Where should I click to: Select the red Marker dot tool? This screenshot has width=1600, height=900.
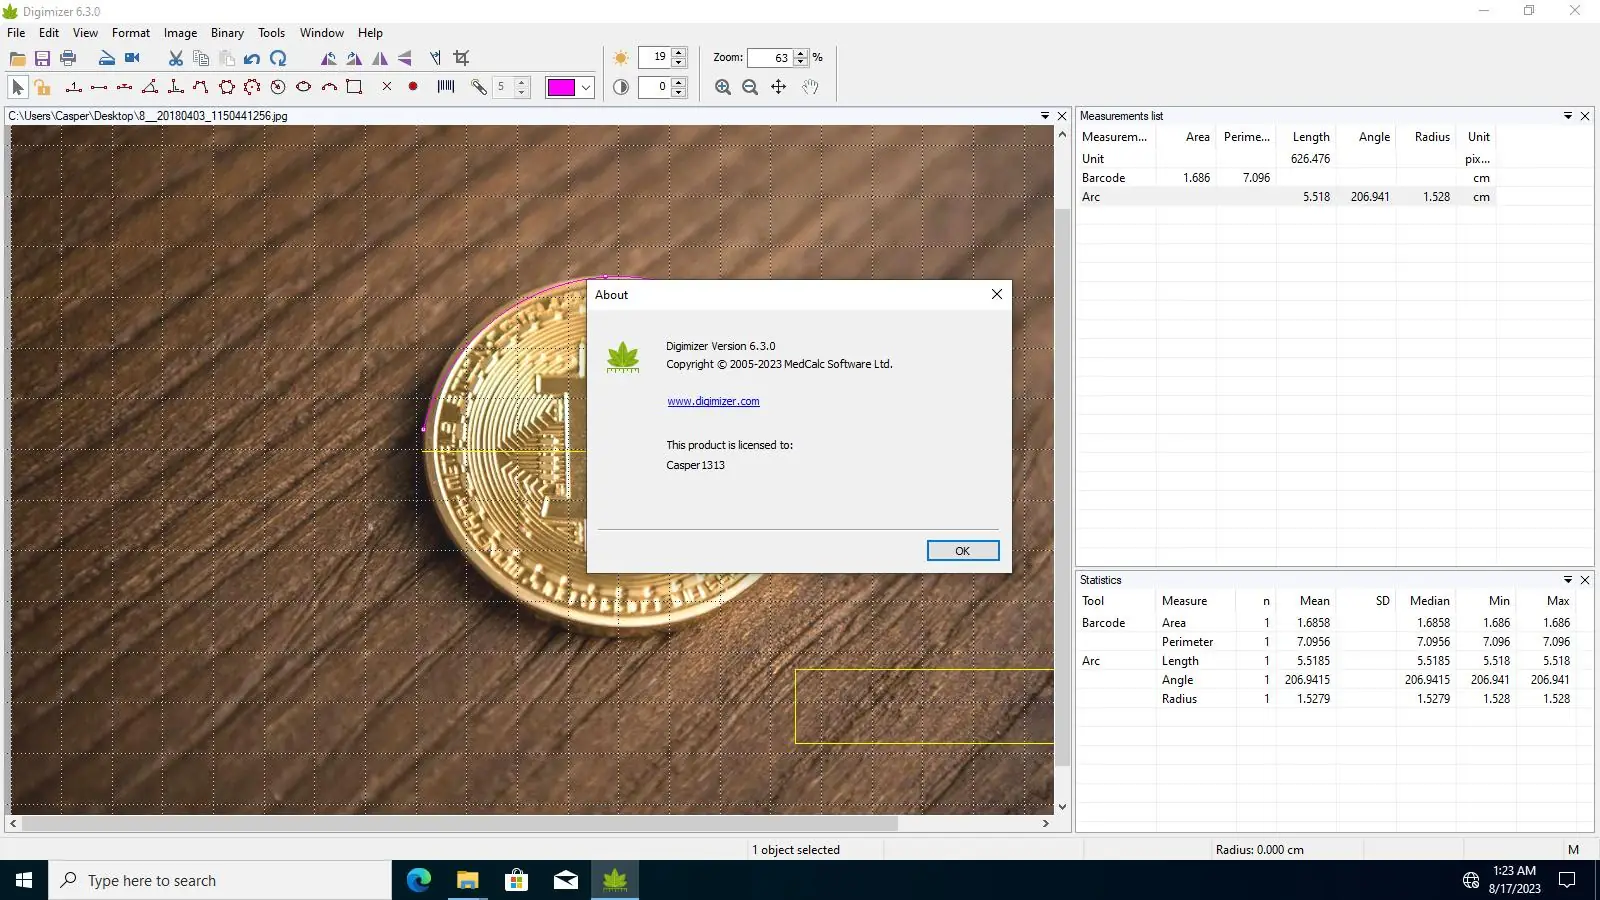[413, 87]
